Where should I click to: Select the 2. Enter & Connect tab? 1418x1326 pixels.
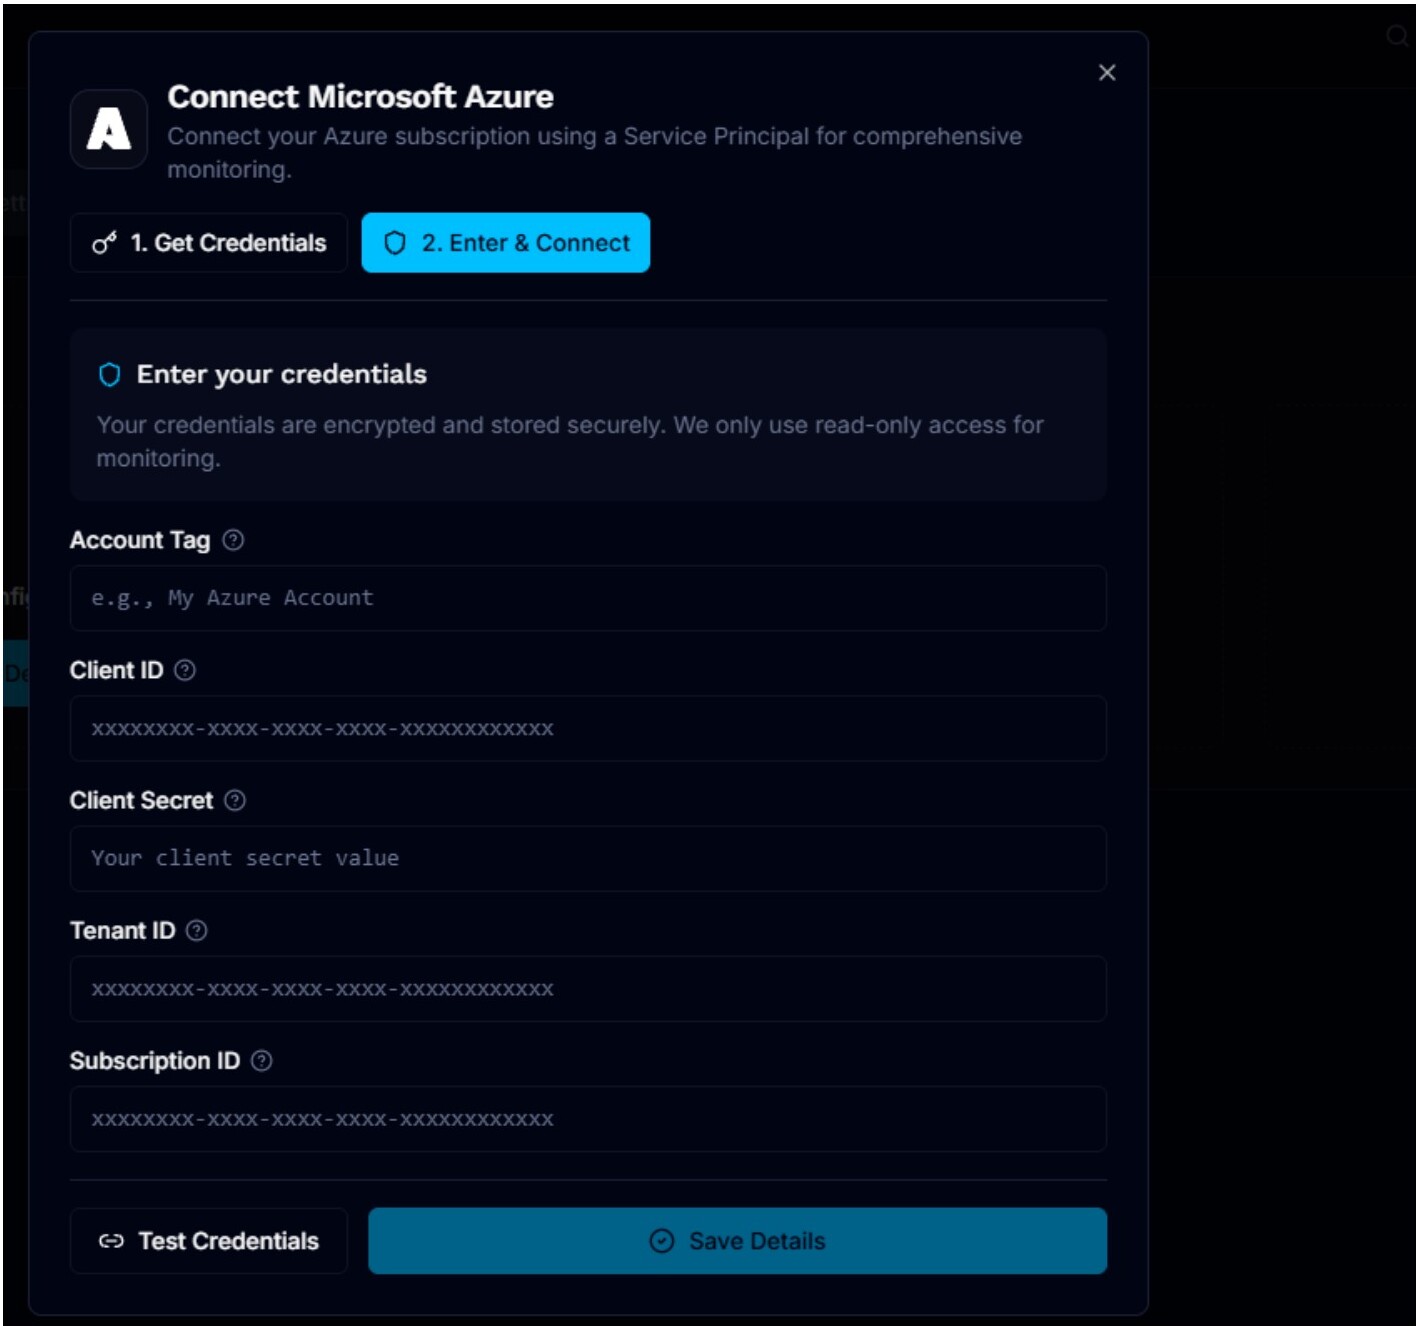click(x=506, y=243)
